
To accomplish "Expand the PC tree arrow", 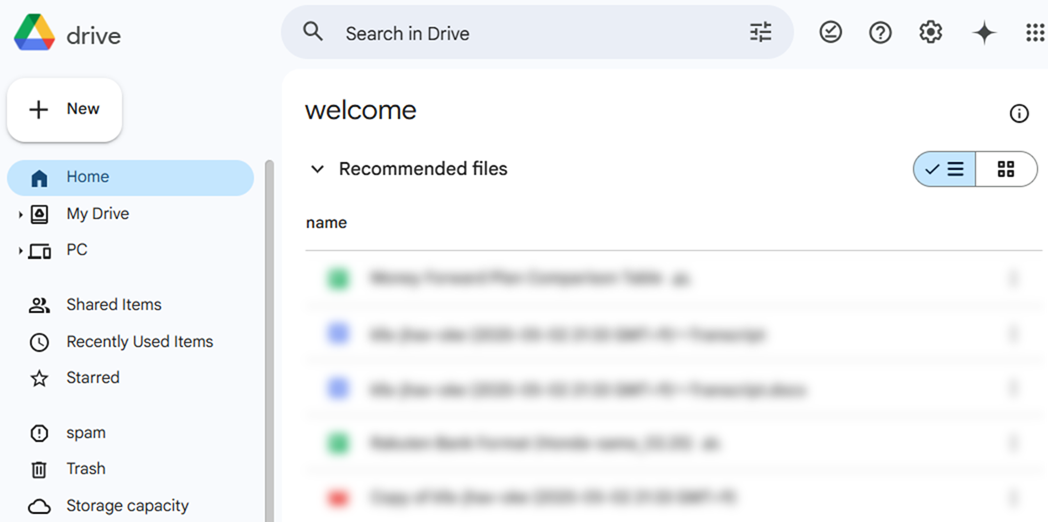I will point(21,251).
